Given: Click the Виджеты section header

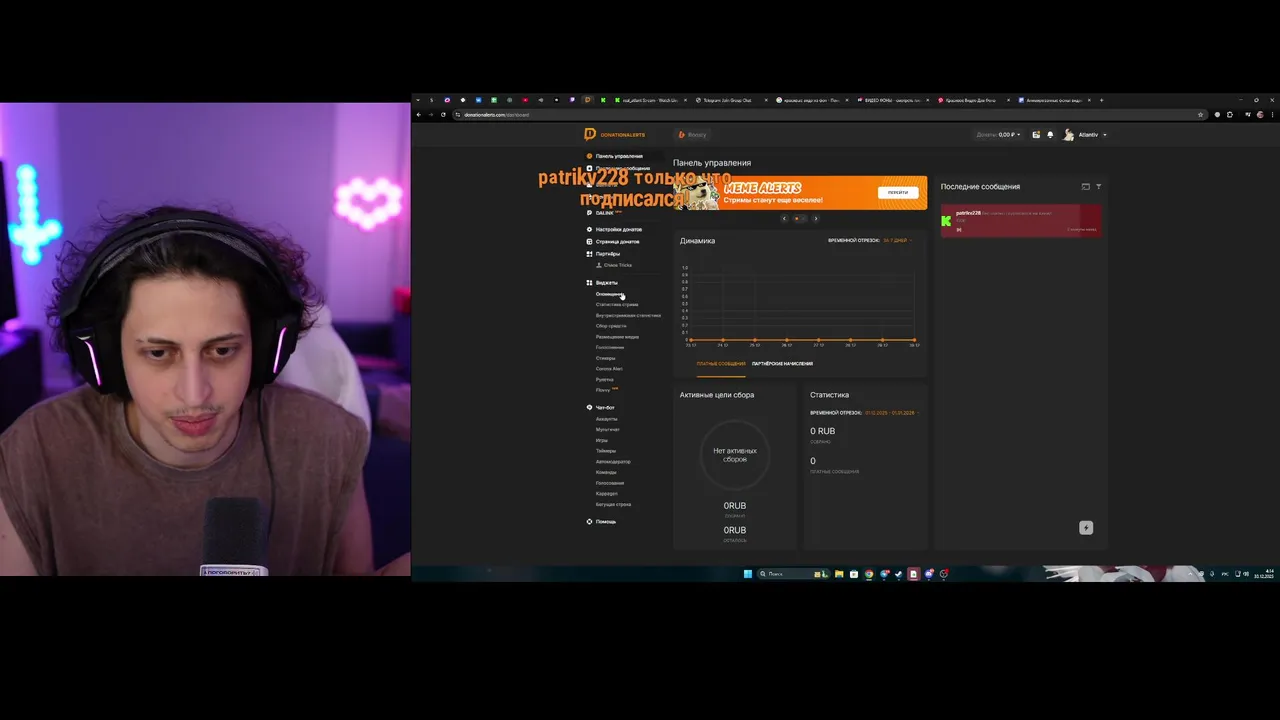Looking at the screenshot, I should [x=601, y=283].
